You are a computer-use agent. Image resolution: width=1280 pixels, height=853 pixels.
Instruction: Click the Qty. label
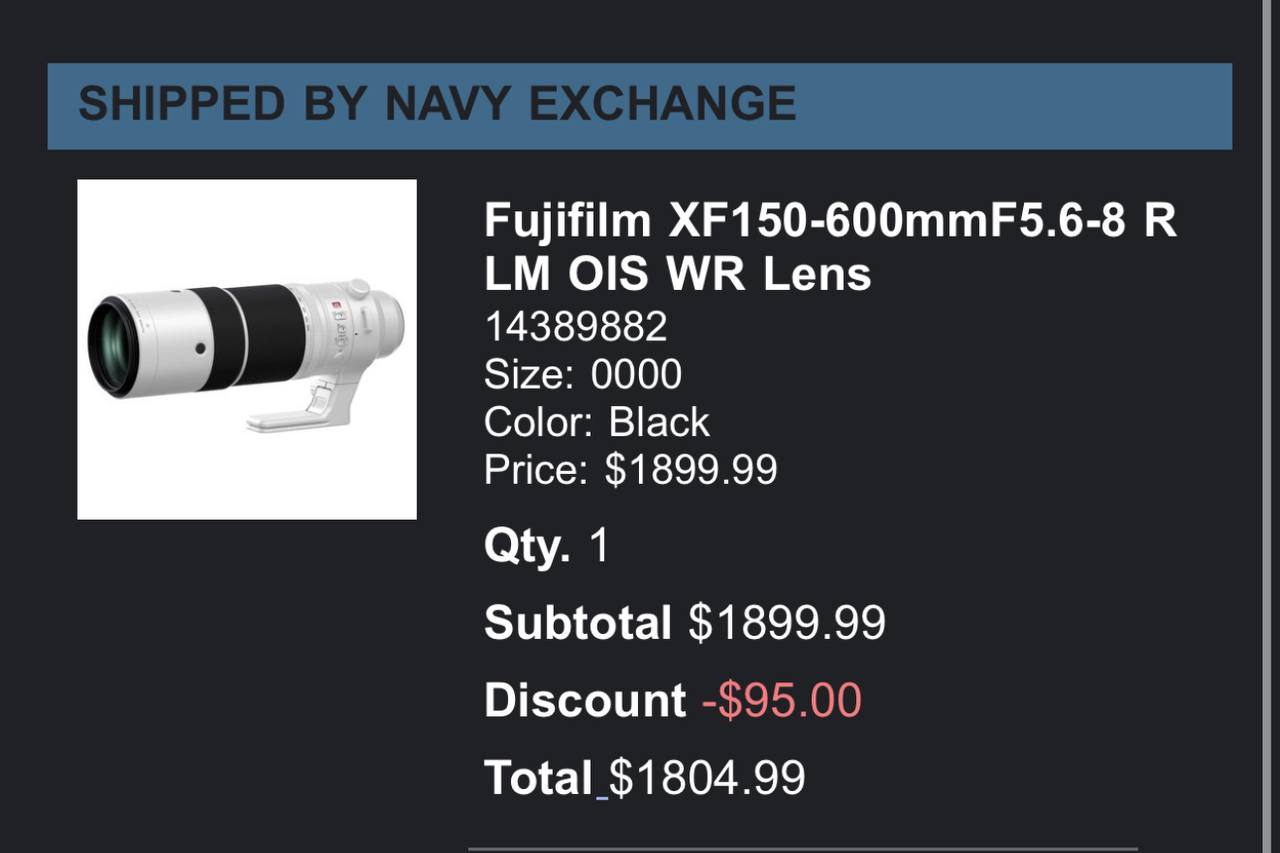(526, 546)
